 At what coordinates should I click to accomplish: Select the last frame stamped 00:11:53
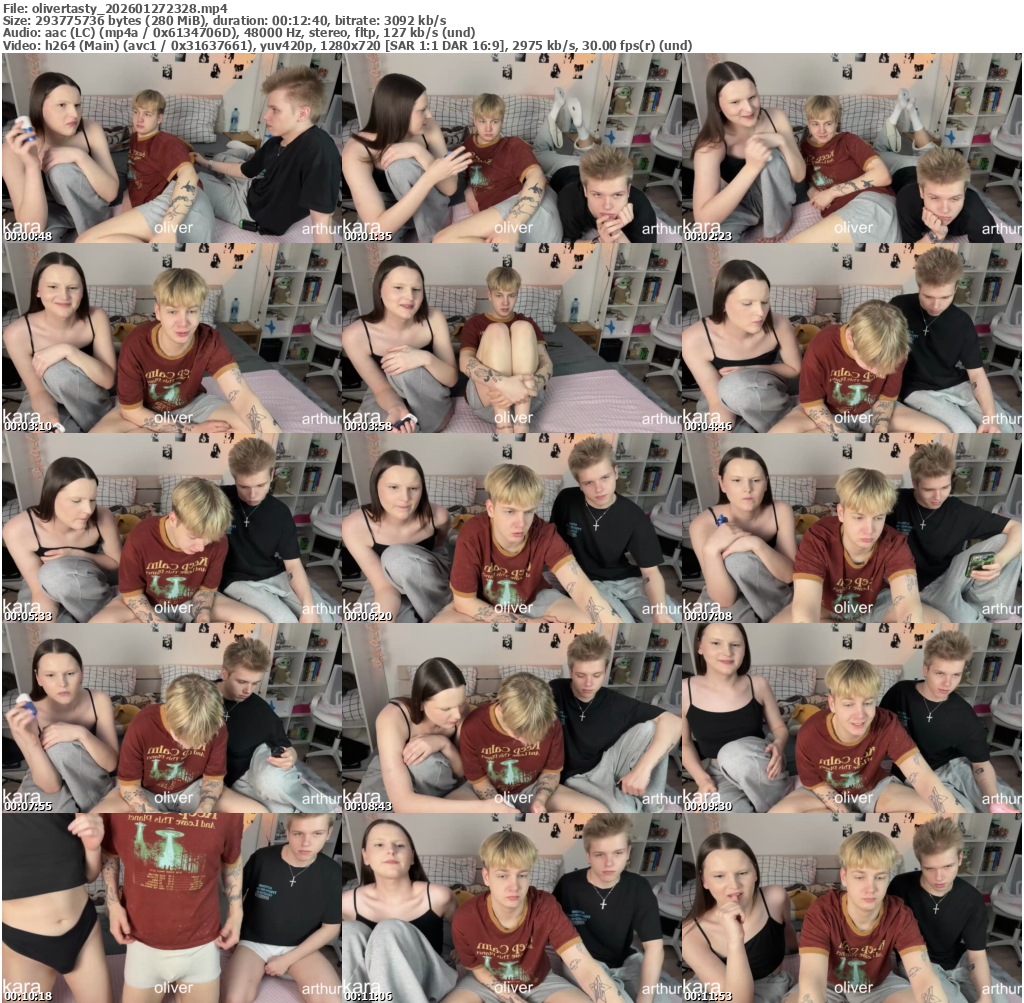tap(852, 908)
